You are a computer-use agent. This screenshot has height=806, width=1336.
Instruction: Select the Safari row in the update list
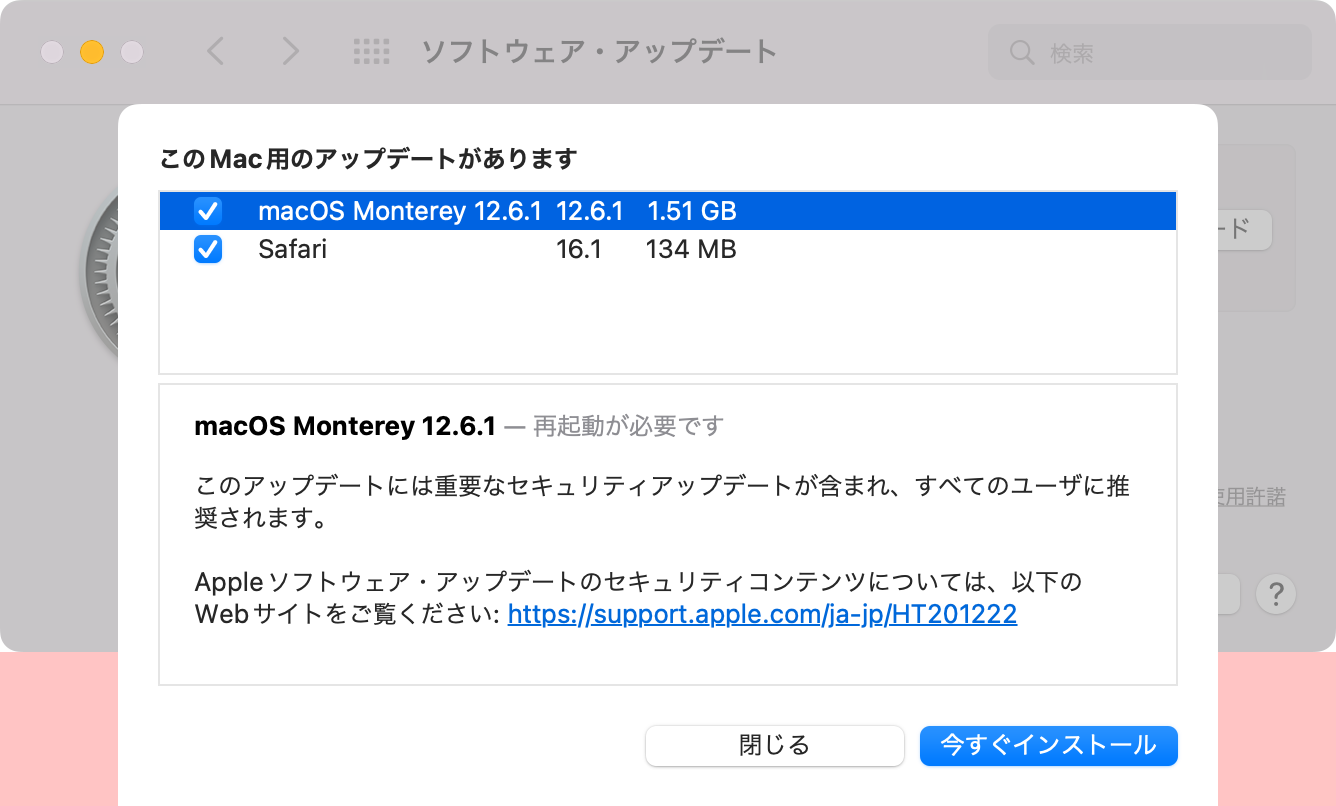click(668, 249)
